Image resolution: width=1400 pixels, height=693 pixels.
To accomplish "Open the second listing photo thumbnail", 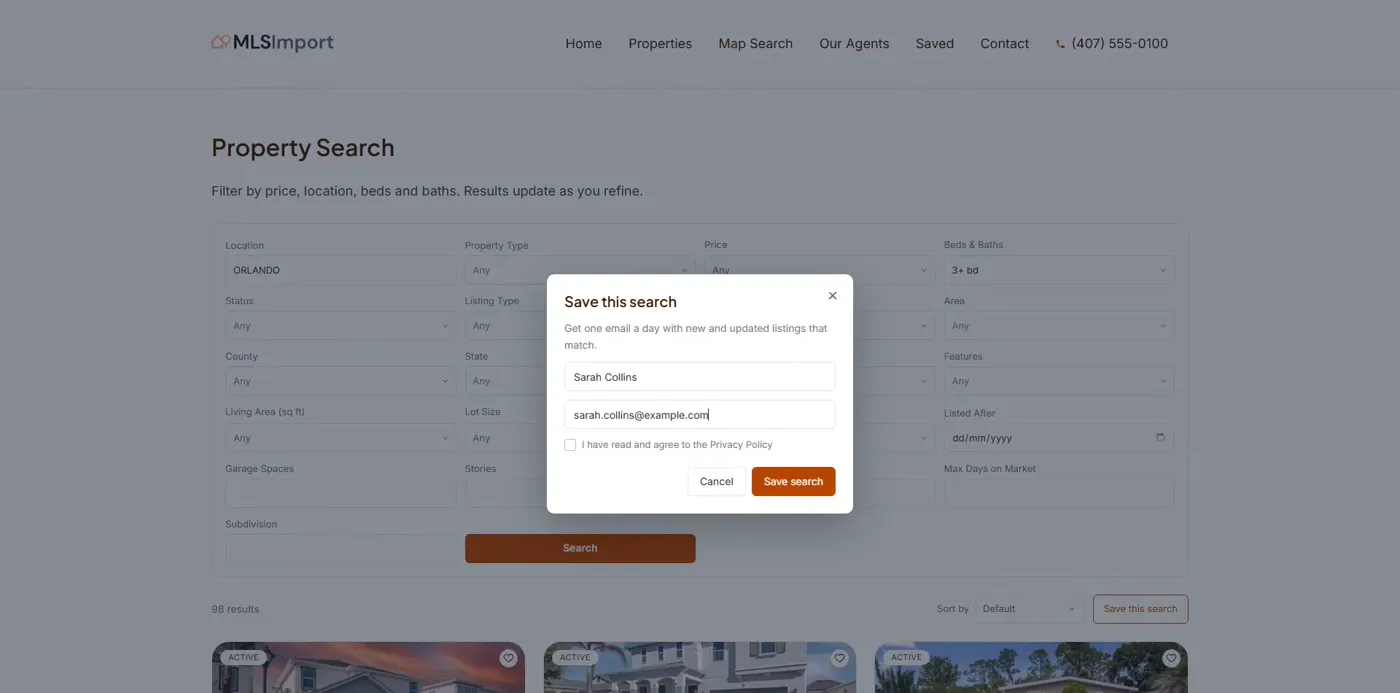I will (x=700, y=668).
